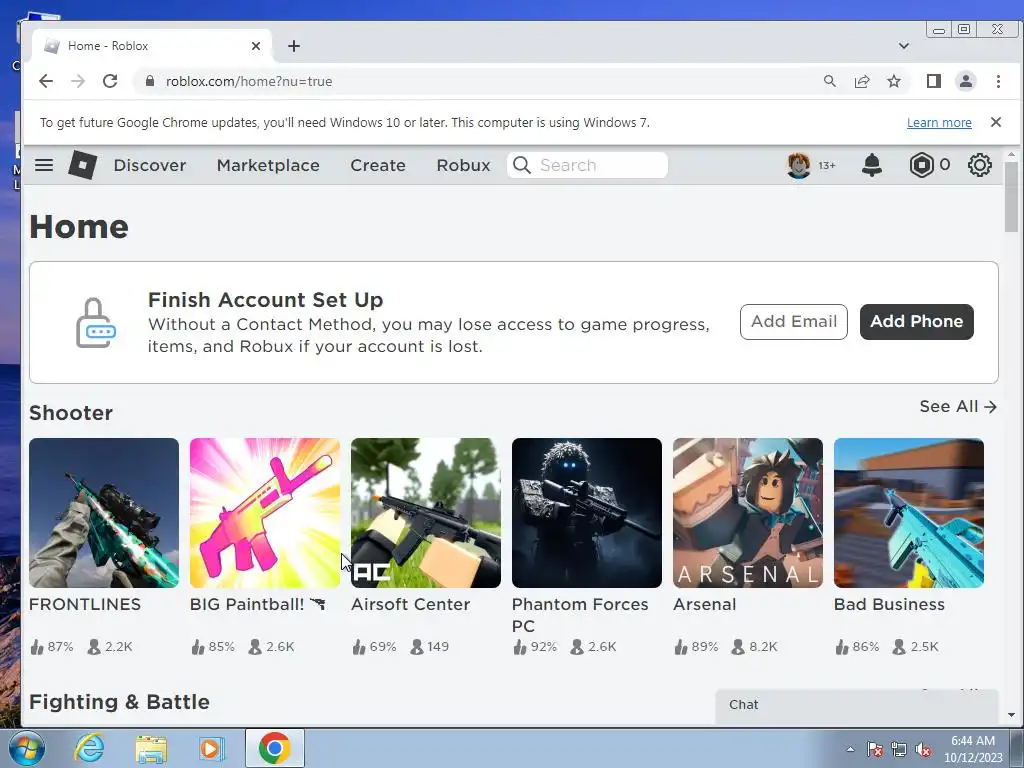Open the Airsoft Center game thumbnail

pos(426,513)
